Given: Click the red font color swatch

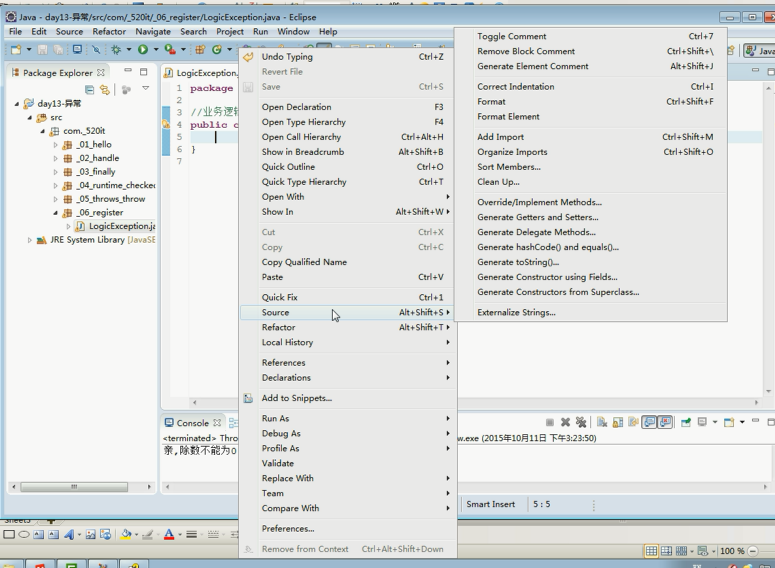Looking at the screenshot, I should 170,535.
